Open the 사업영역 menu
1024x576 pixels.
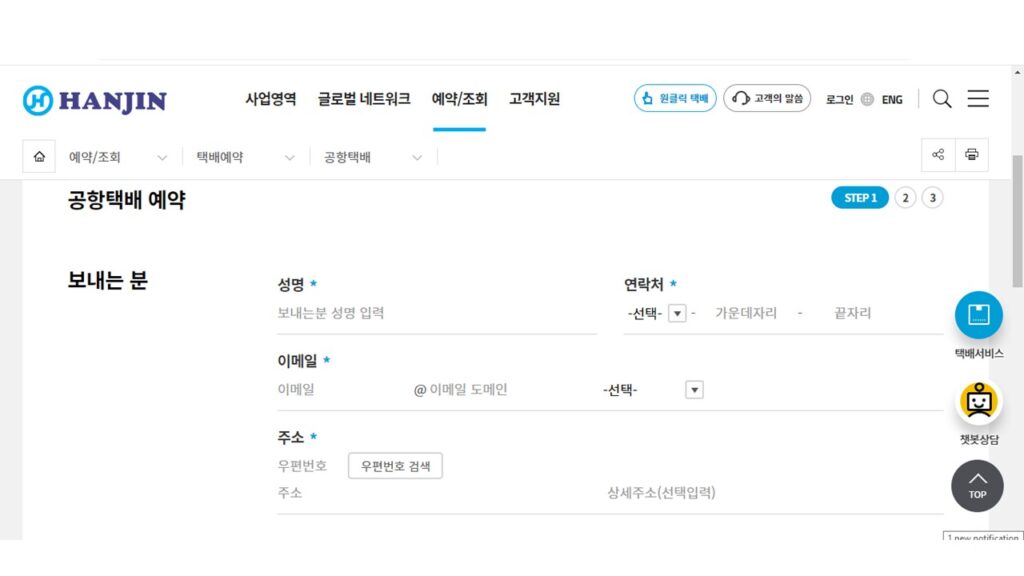pyautogui.click(x=271, y=99)
